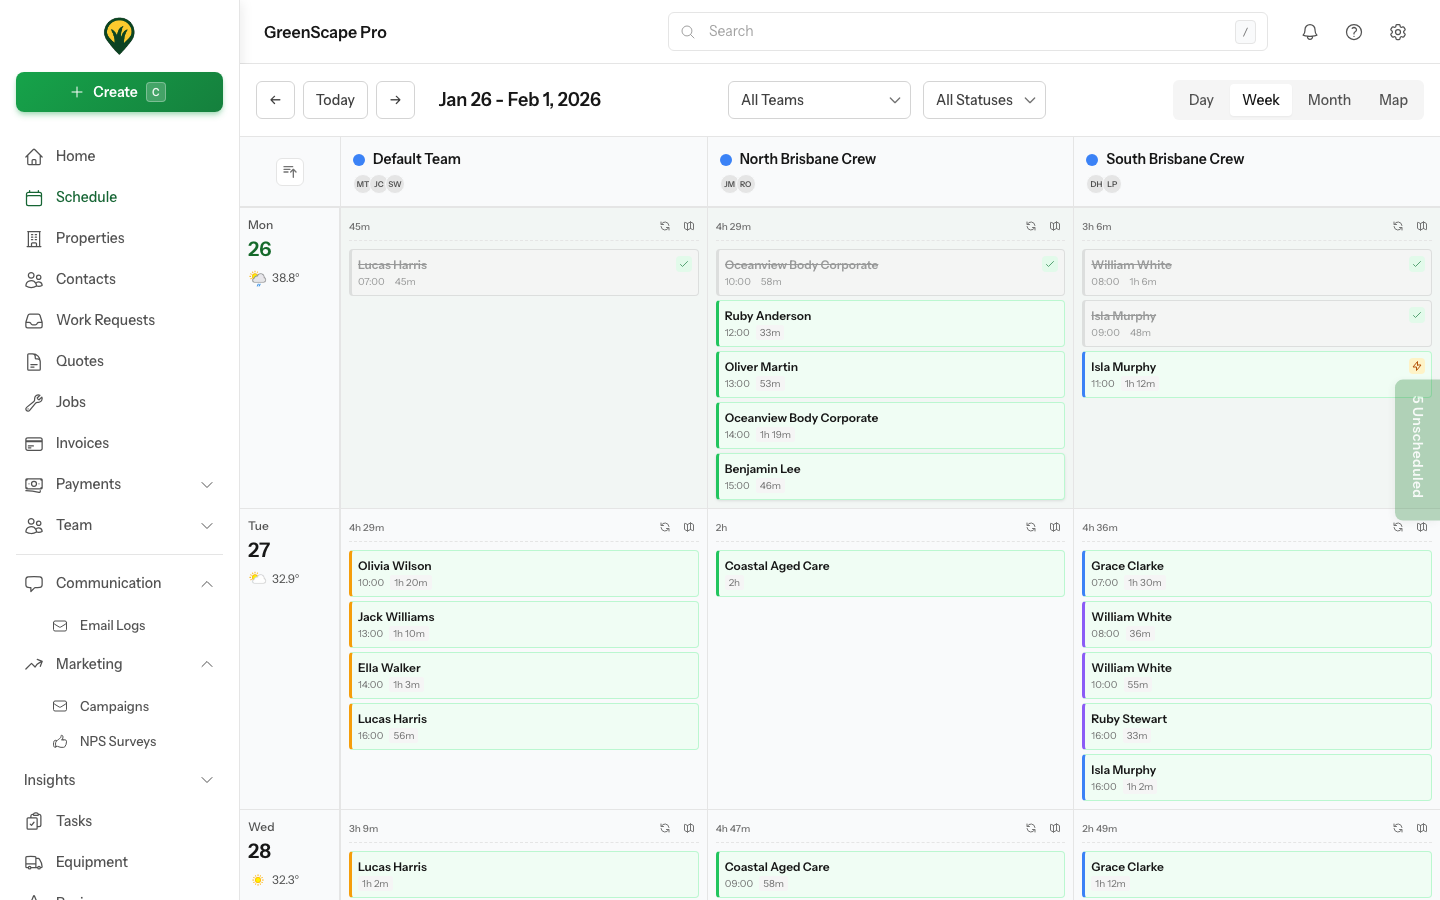Switch to the Month view tab
Viewport: 1440px width, 900px height.
coord(1329,100)
